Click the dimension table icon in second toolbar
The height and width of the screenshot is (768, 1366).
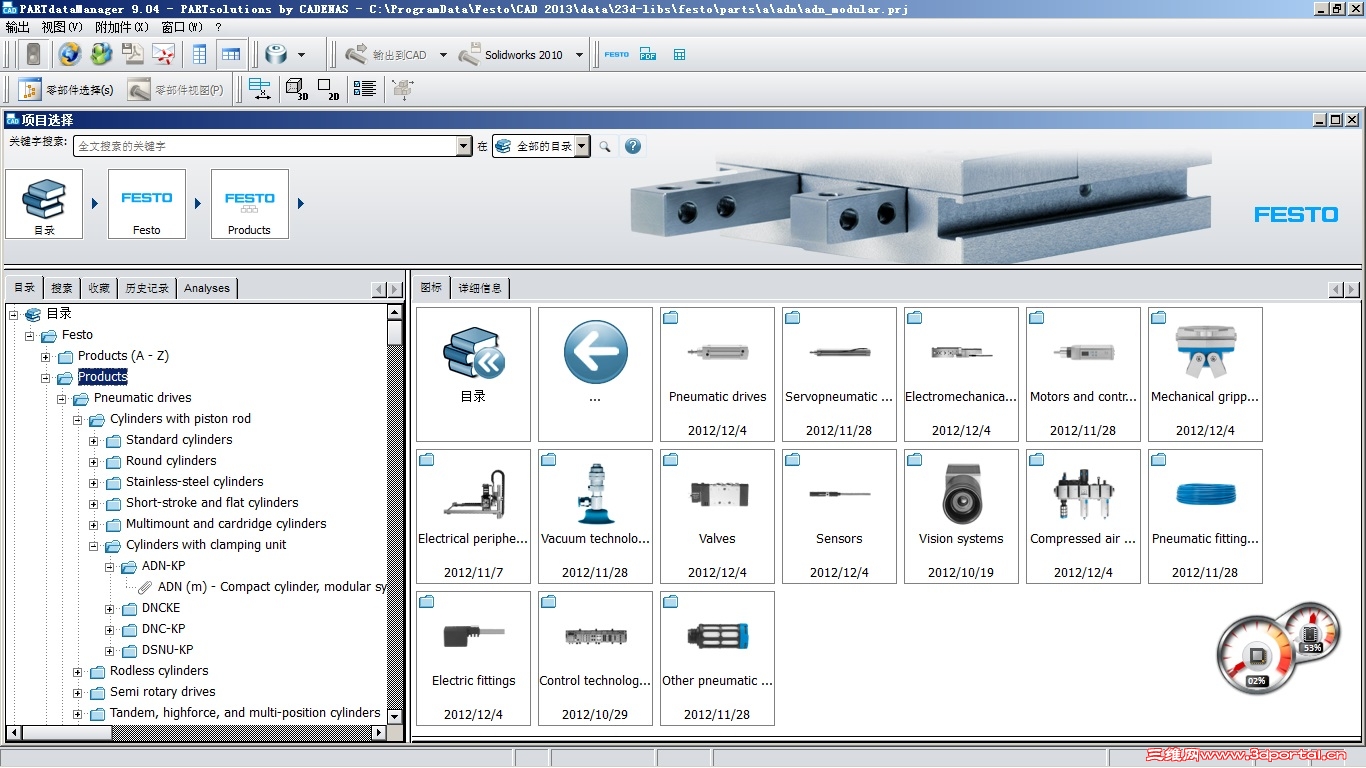pyautogui.click(x=260, y=90)
